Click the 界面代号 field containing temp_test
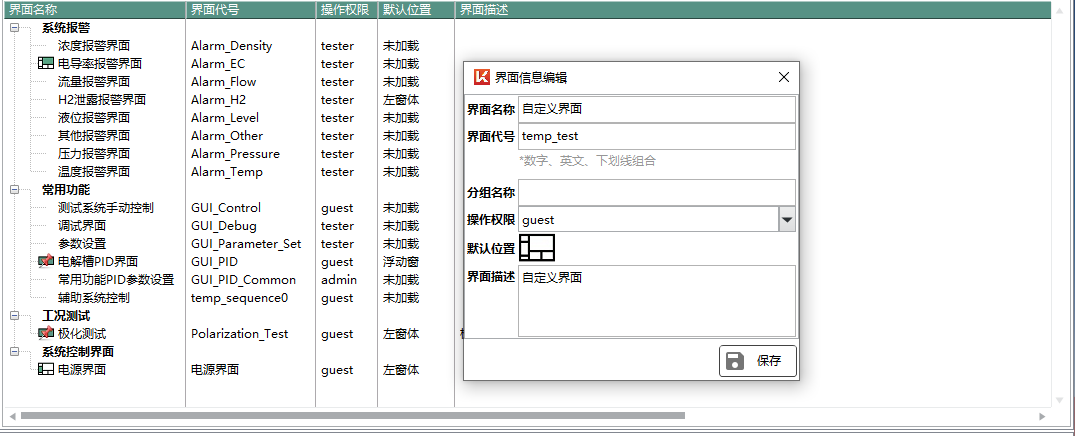 tap(656, 136)
